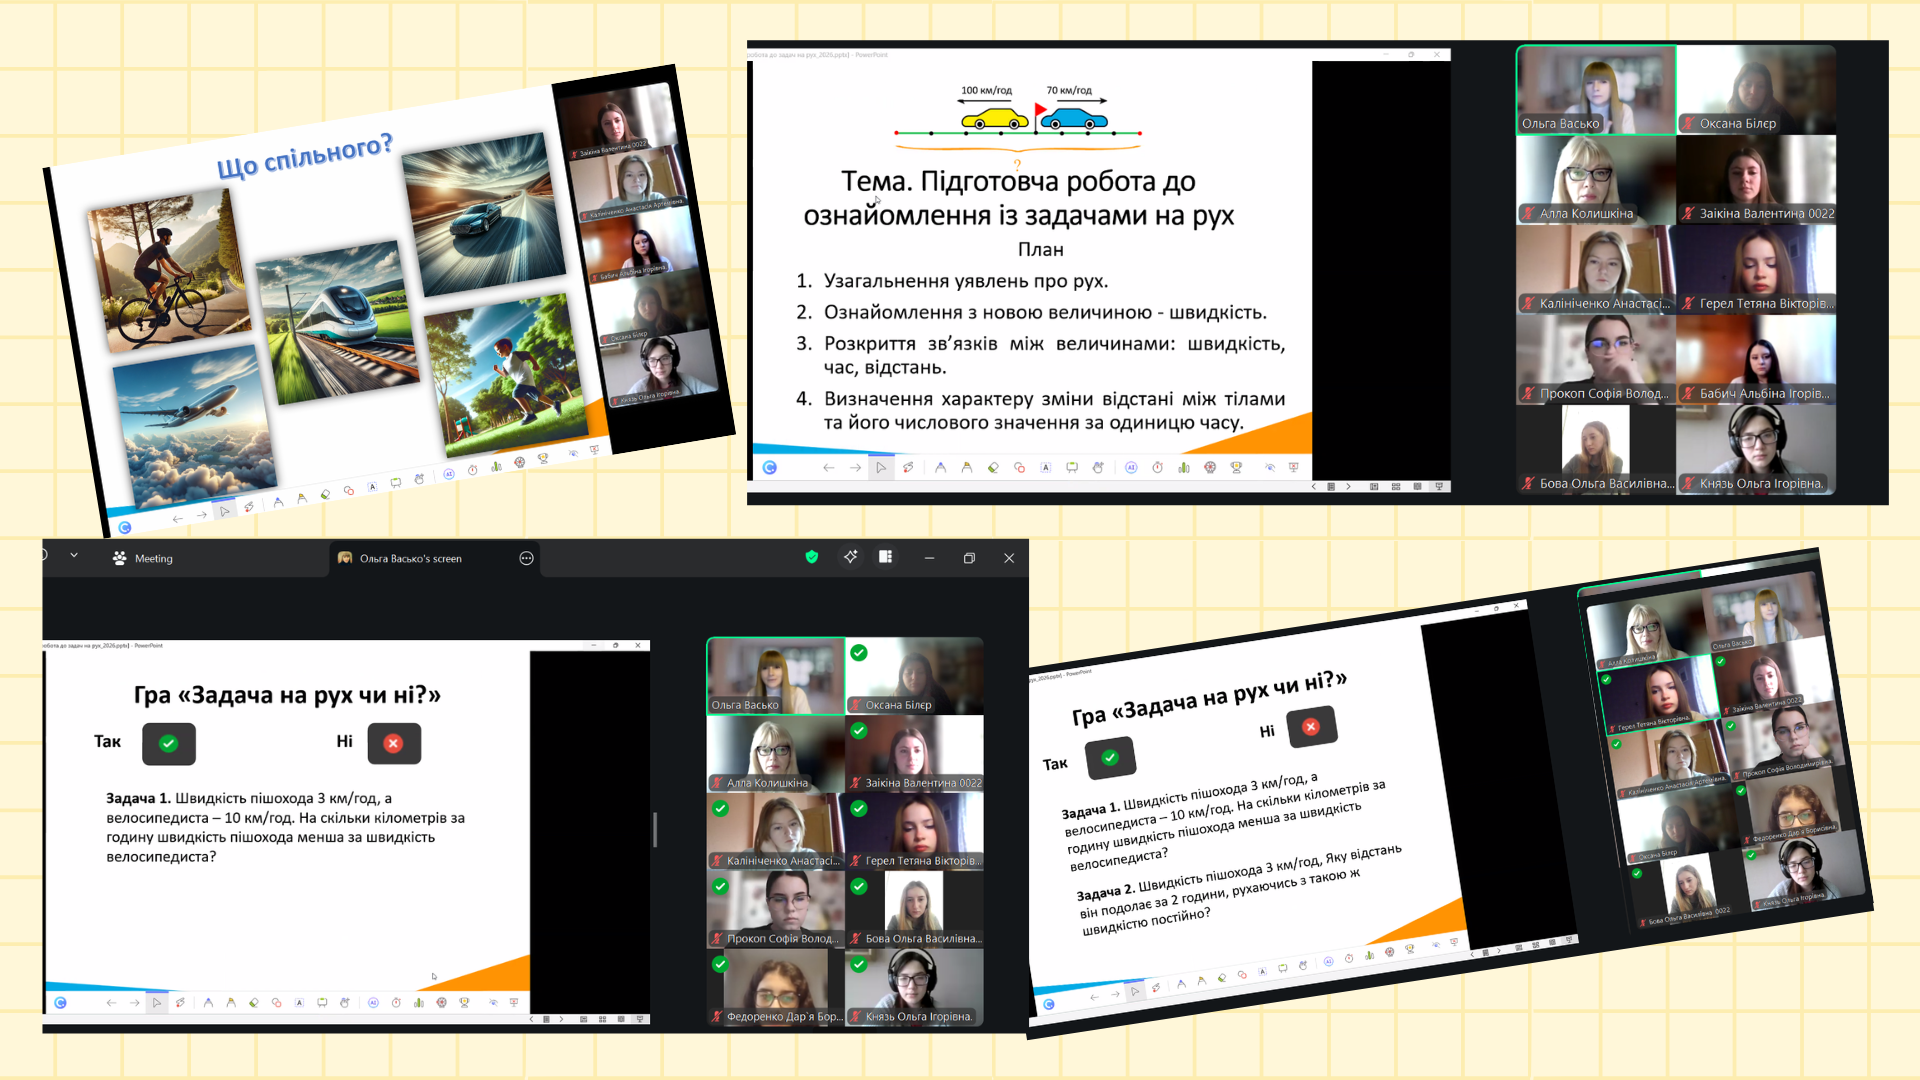The width and height of the screenshot is (1920, 1080).
Task: Go to next slide arrow under the Тема slide
Action: click(855, 467)
